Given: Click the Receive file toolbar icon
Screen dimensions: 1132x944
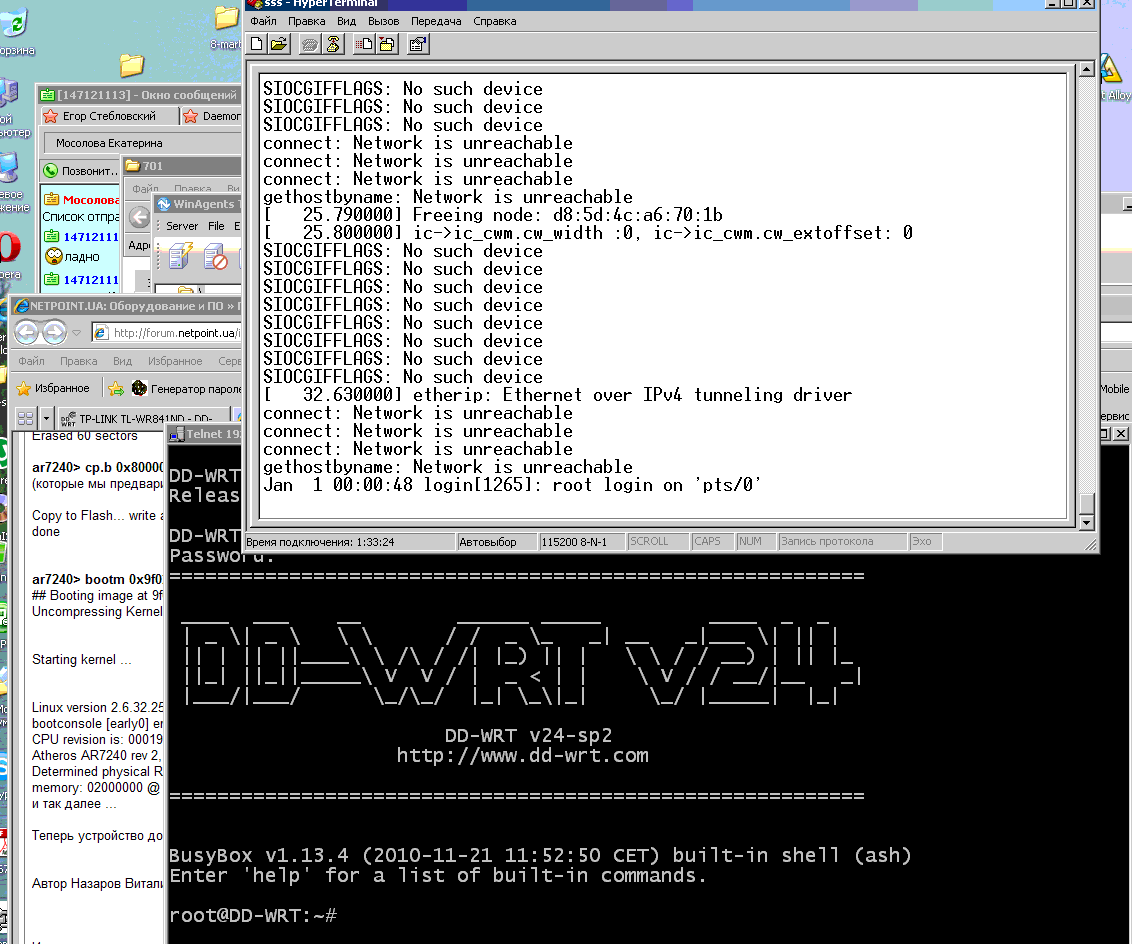Looking at the screenshot, I should [386, 43].
